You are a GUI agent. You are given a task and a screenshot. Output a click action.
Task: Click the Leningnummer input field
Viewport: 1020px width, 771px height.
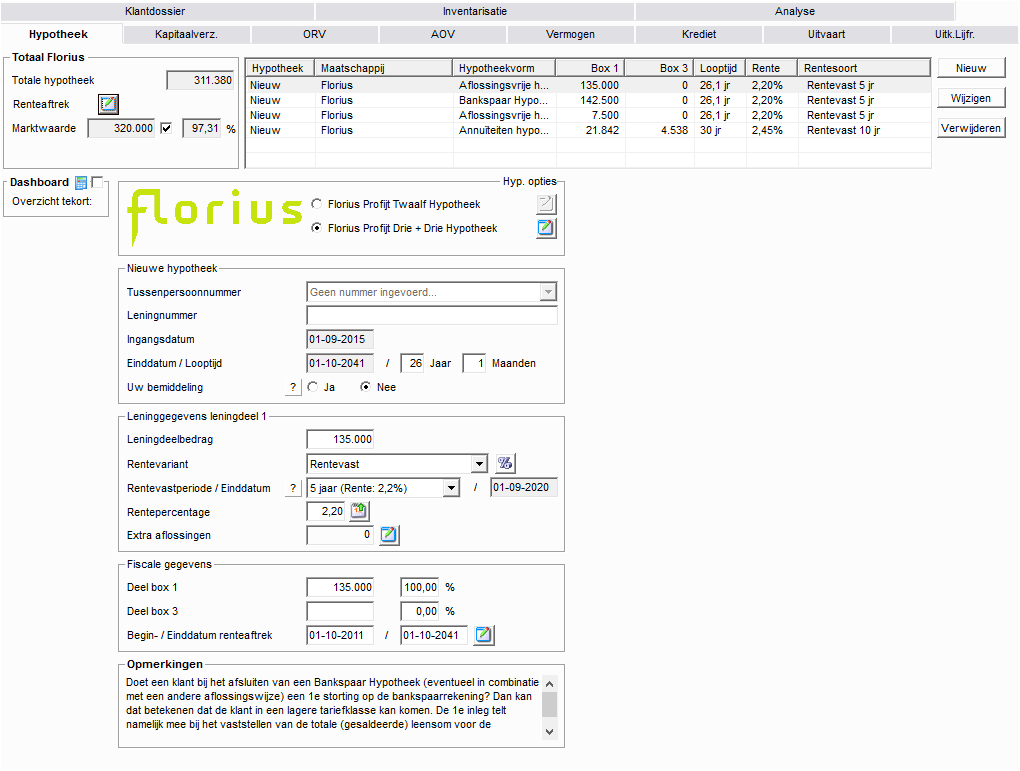(x=432, y=316)
